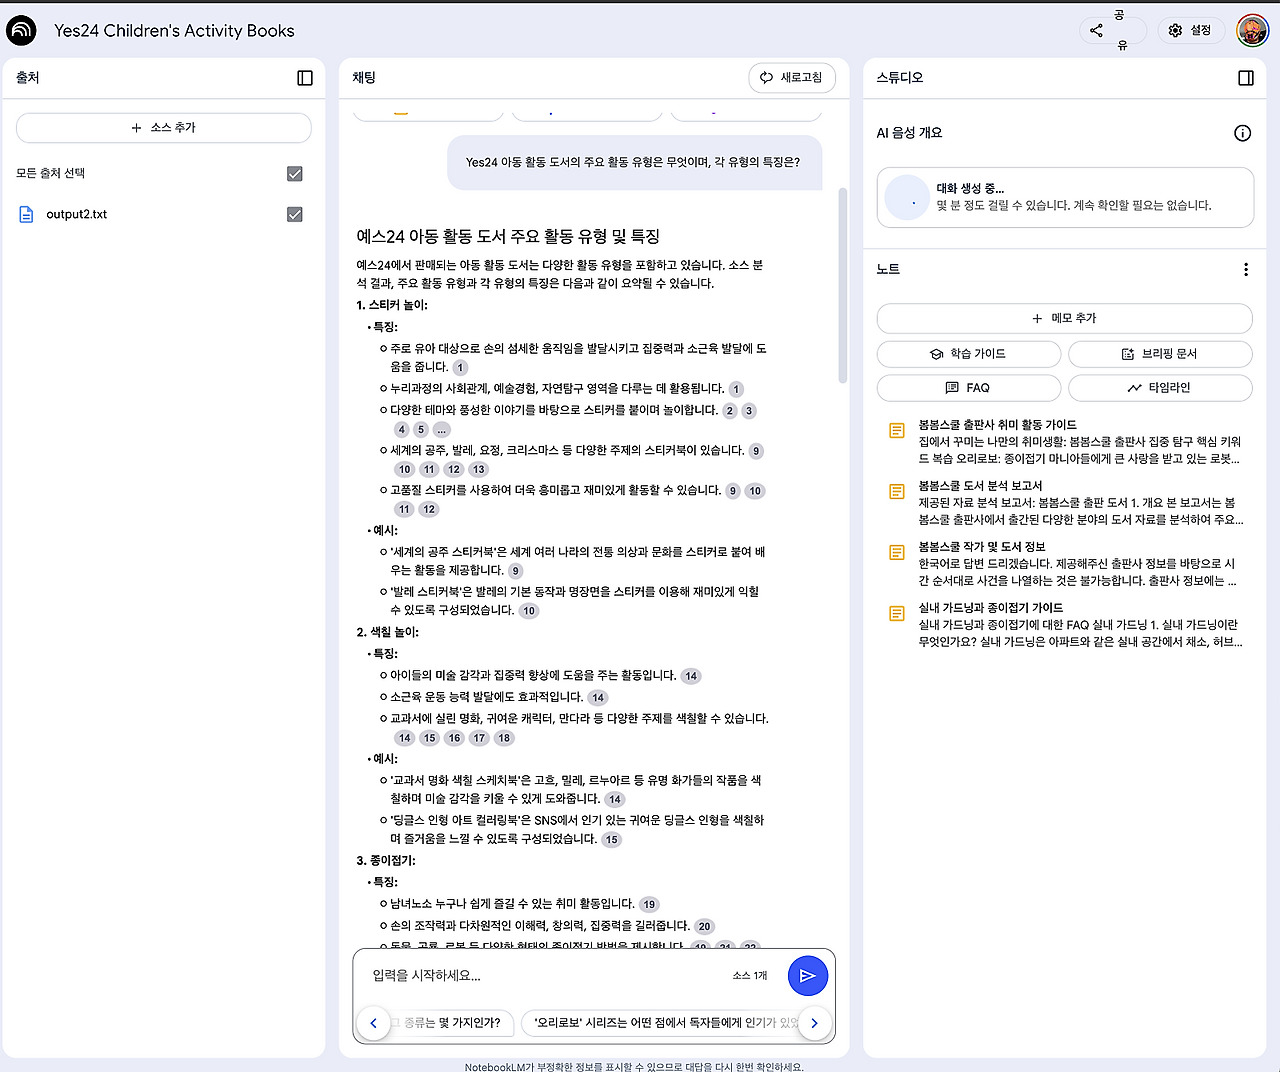
Task: Generate a 학습 가이드 study guide
Action: click(968, 353)
